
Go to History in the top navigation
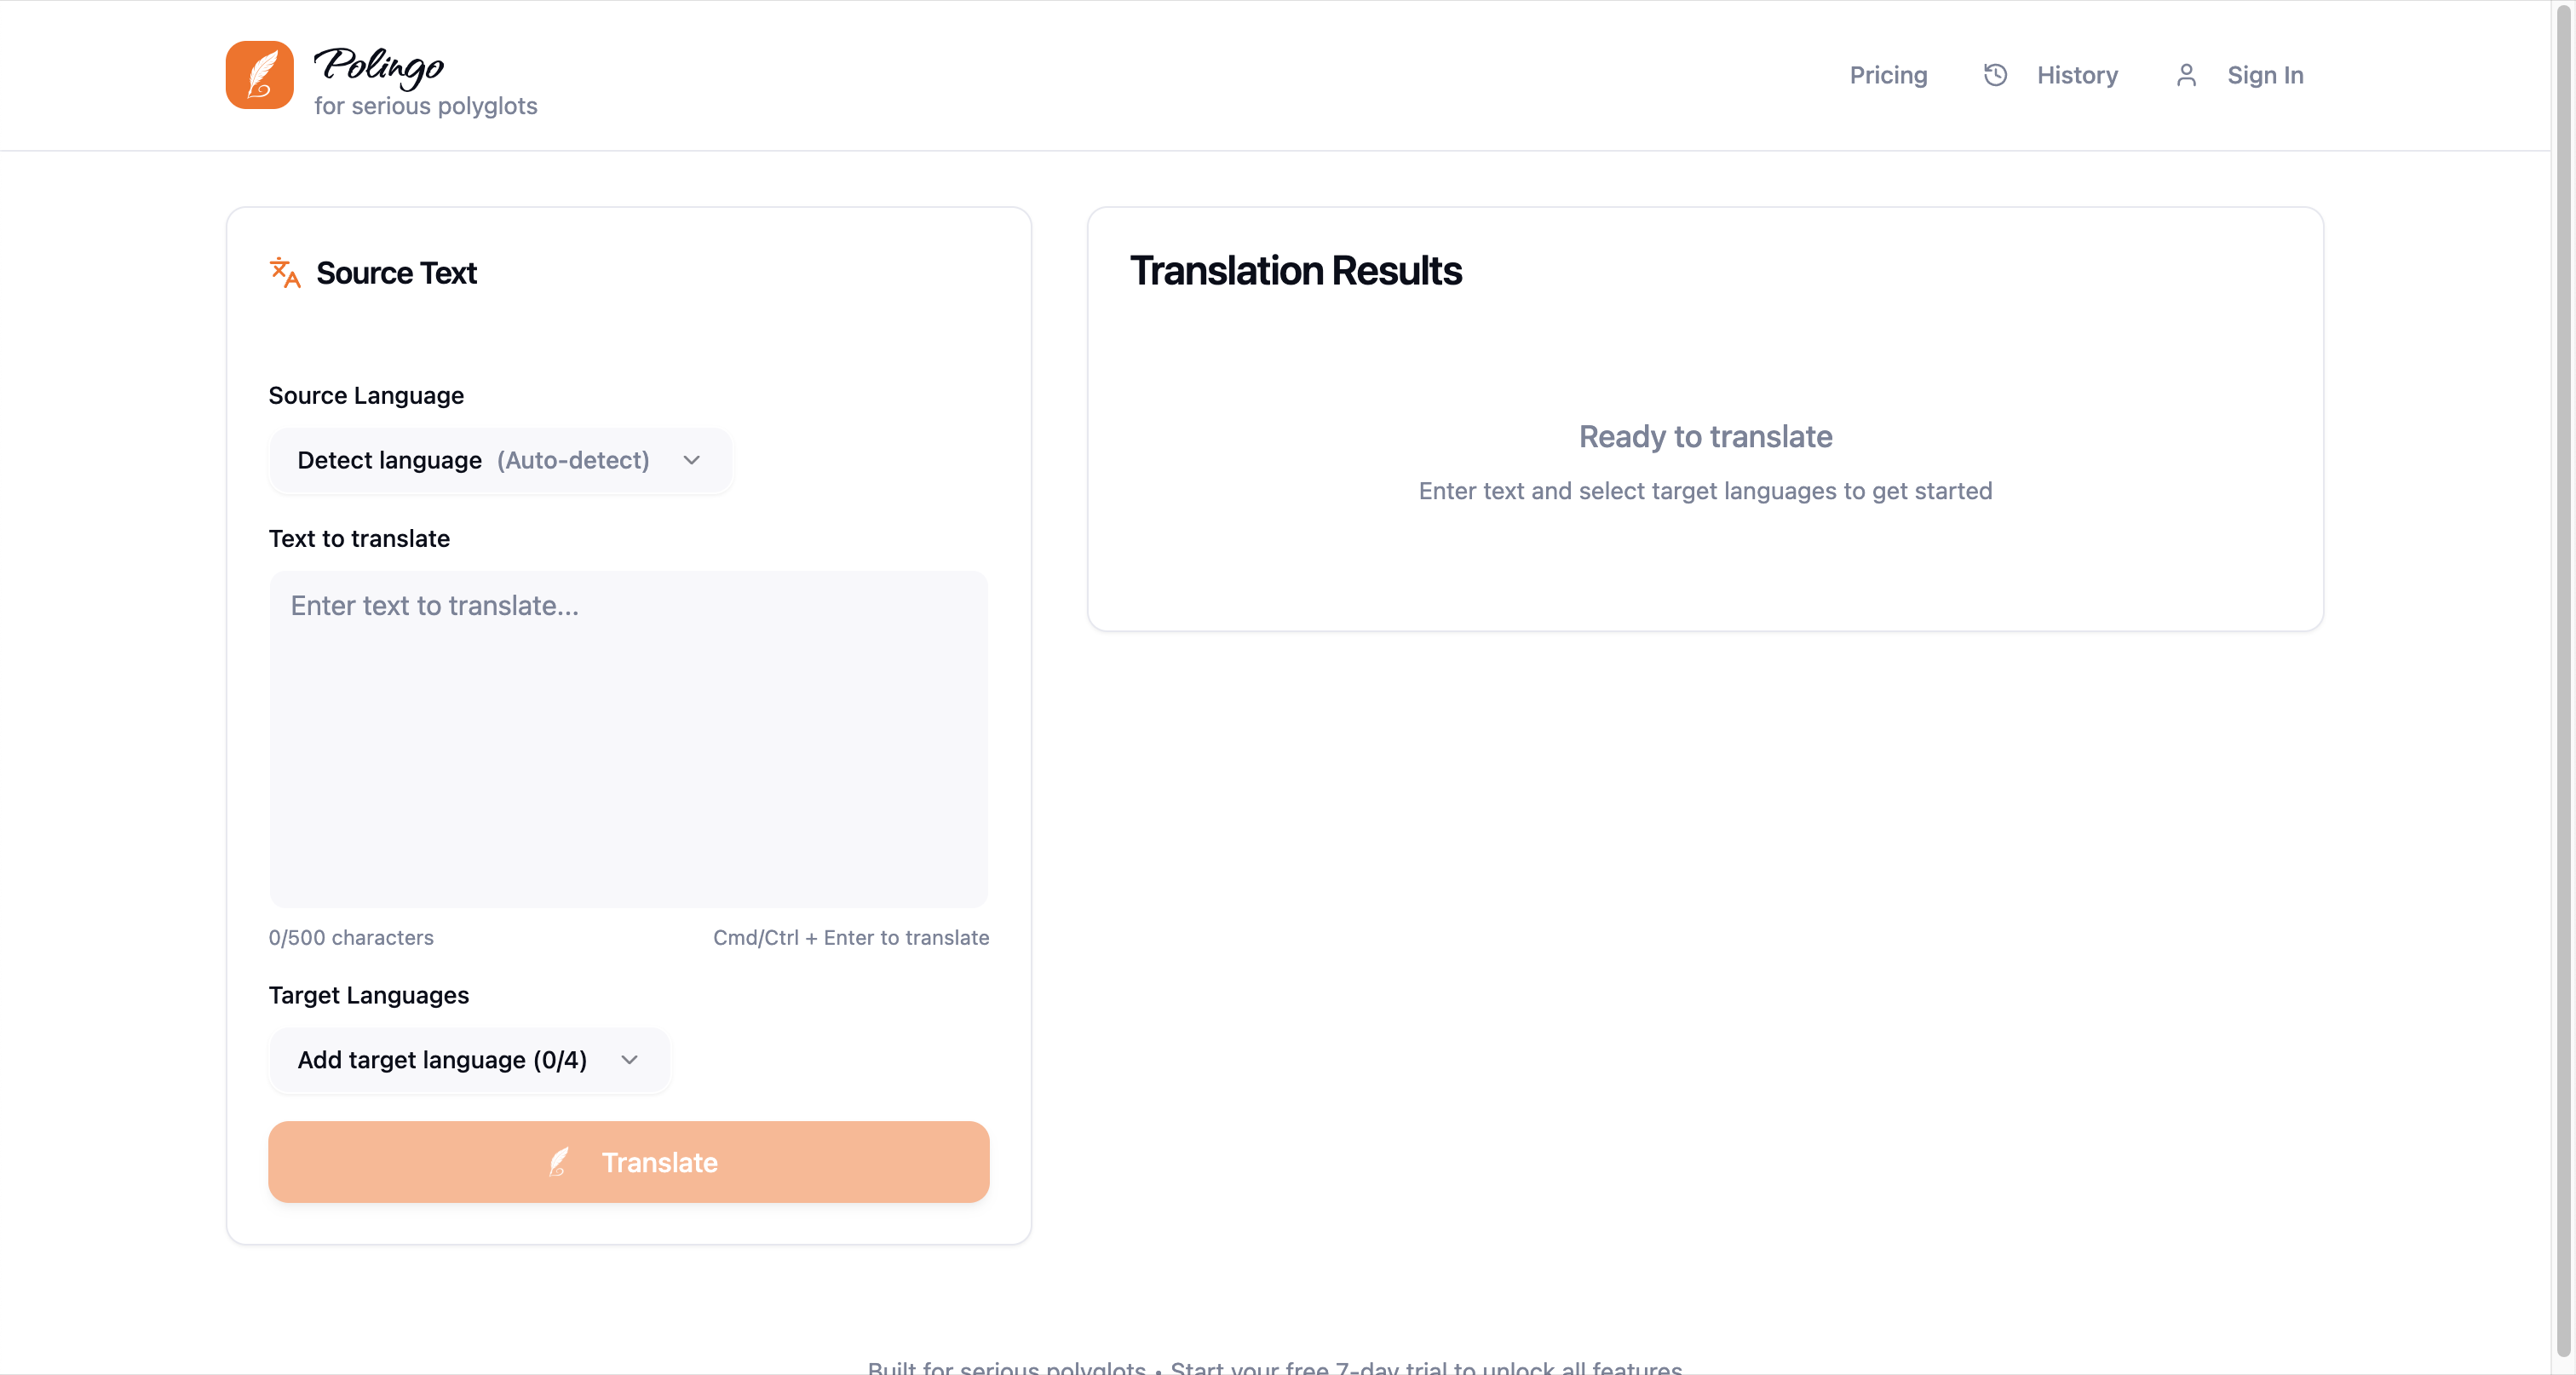click(2077, 75)
